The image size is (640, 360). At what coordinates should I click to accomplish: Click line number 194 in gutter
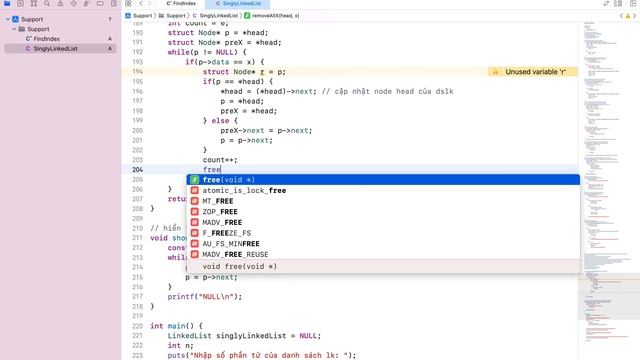pyautogui.click(x=138, y=72)
